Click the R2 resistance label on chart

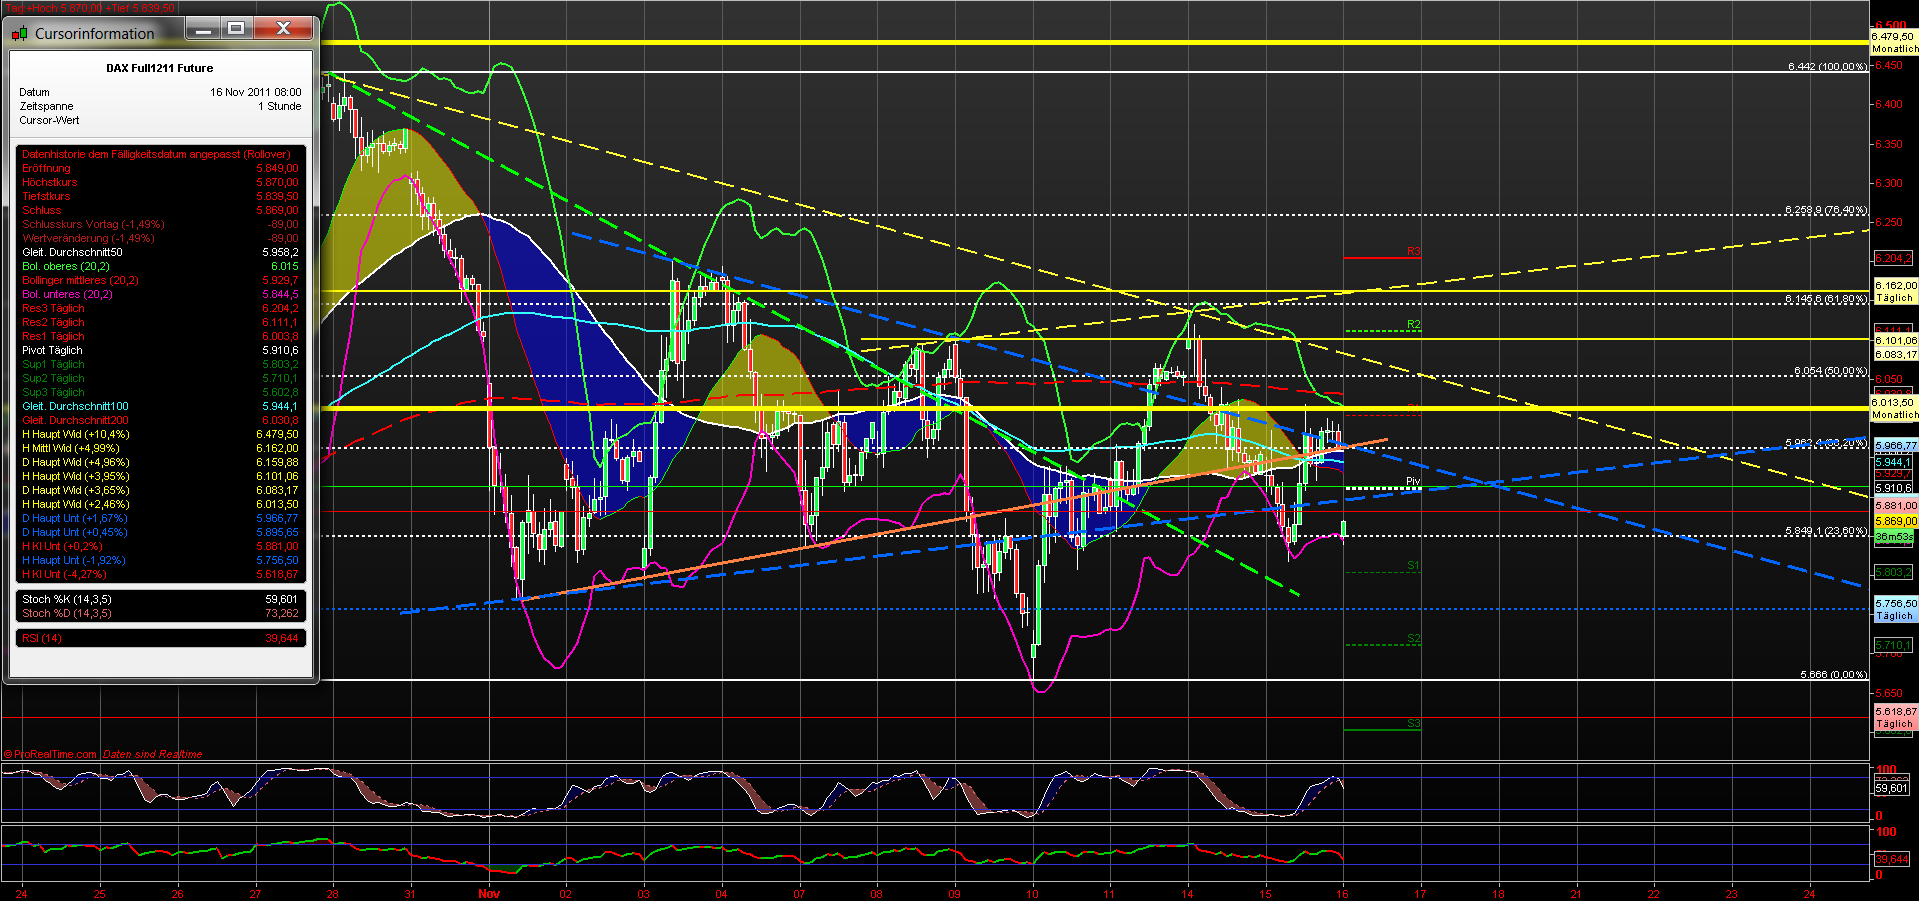pos(1412,323)
